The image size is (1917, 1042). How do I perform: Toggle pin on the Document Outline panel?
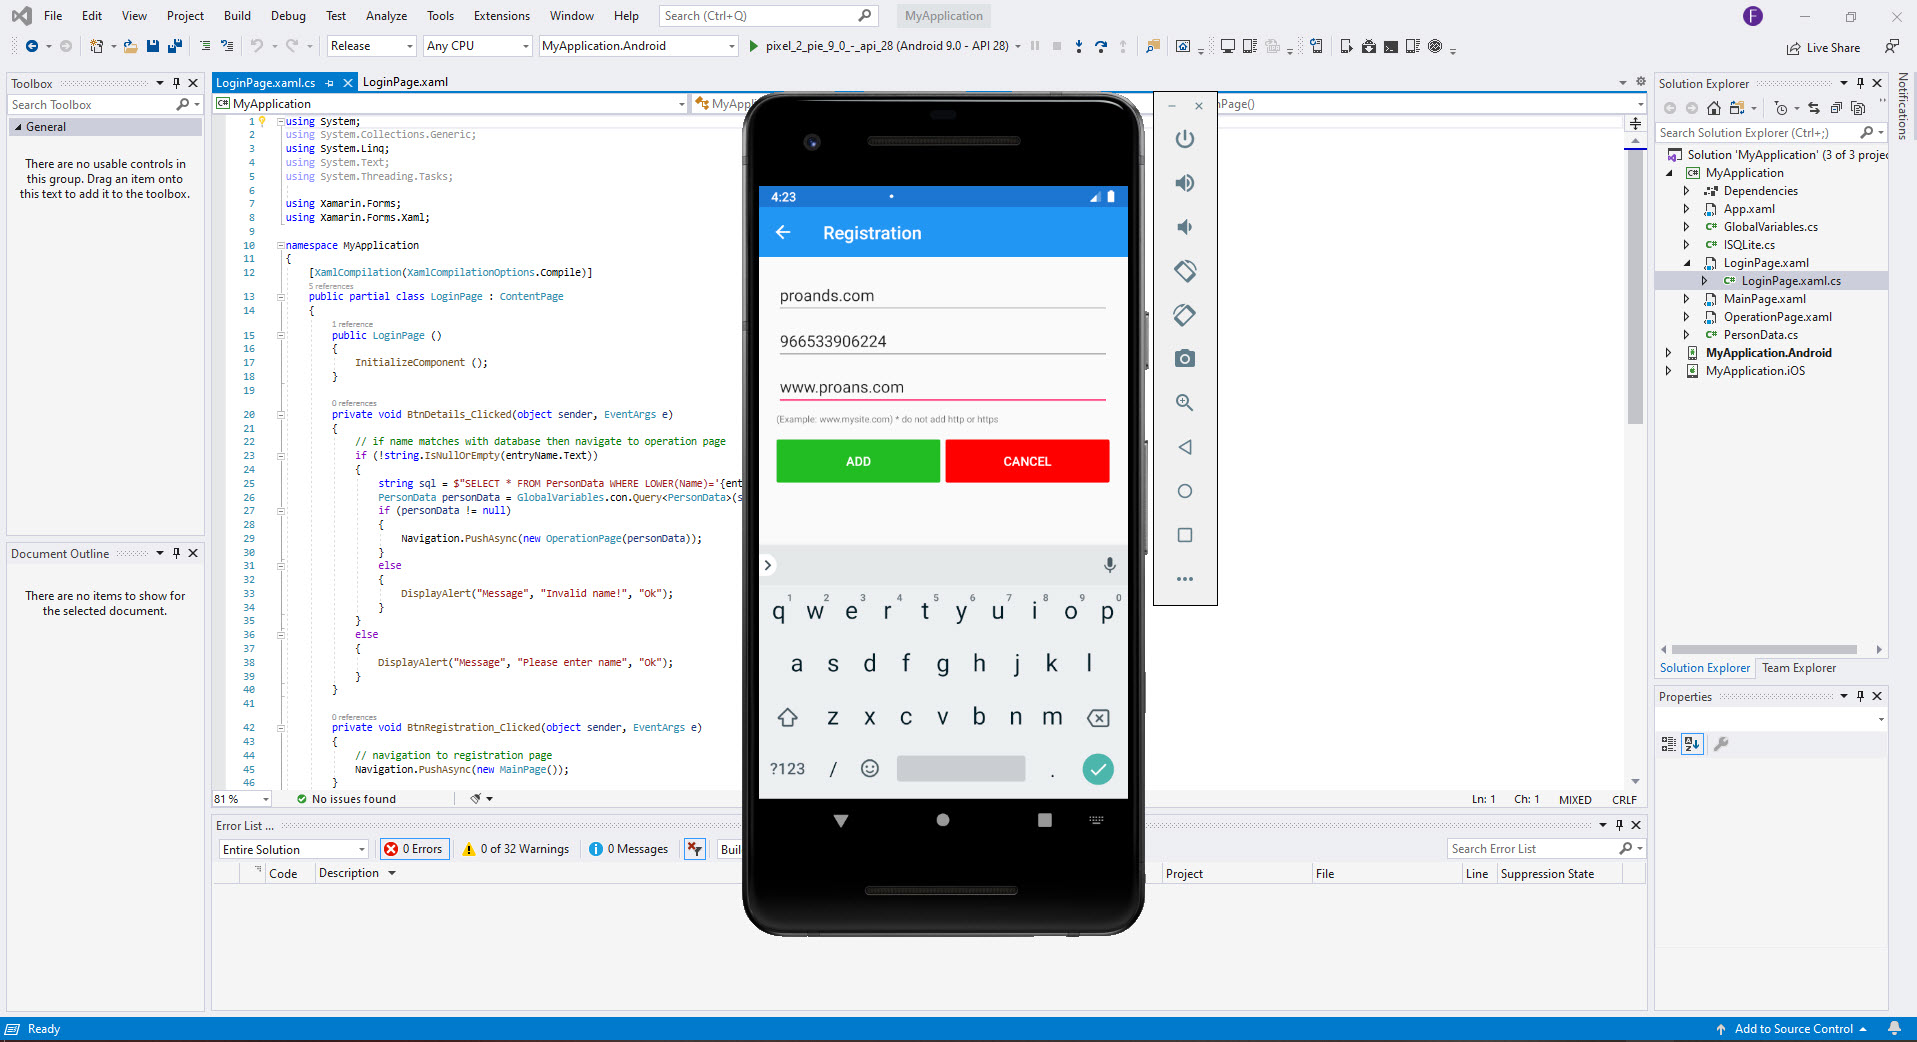177,553
